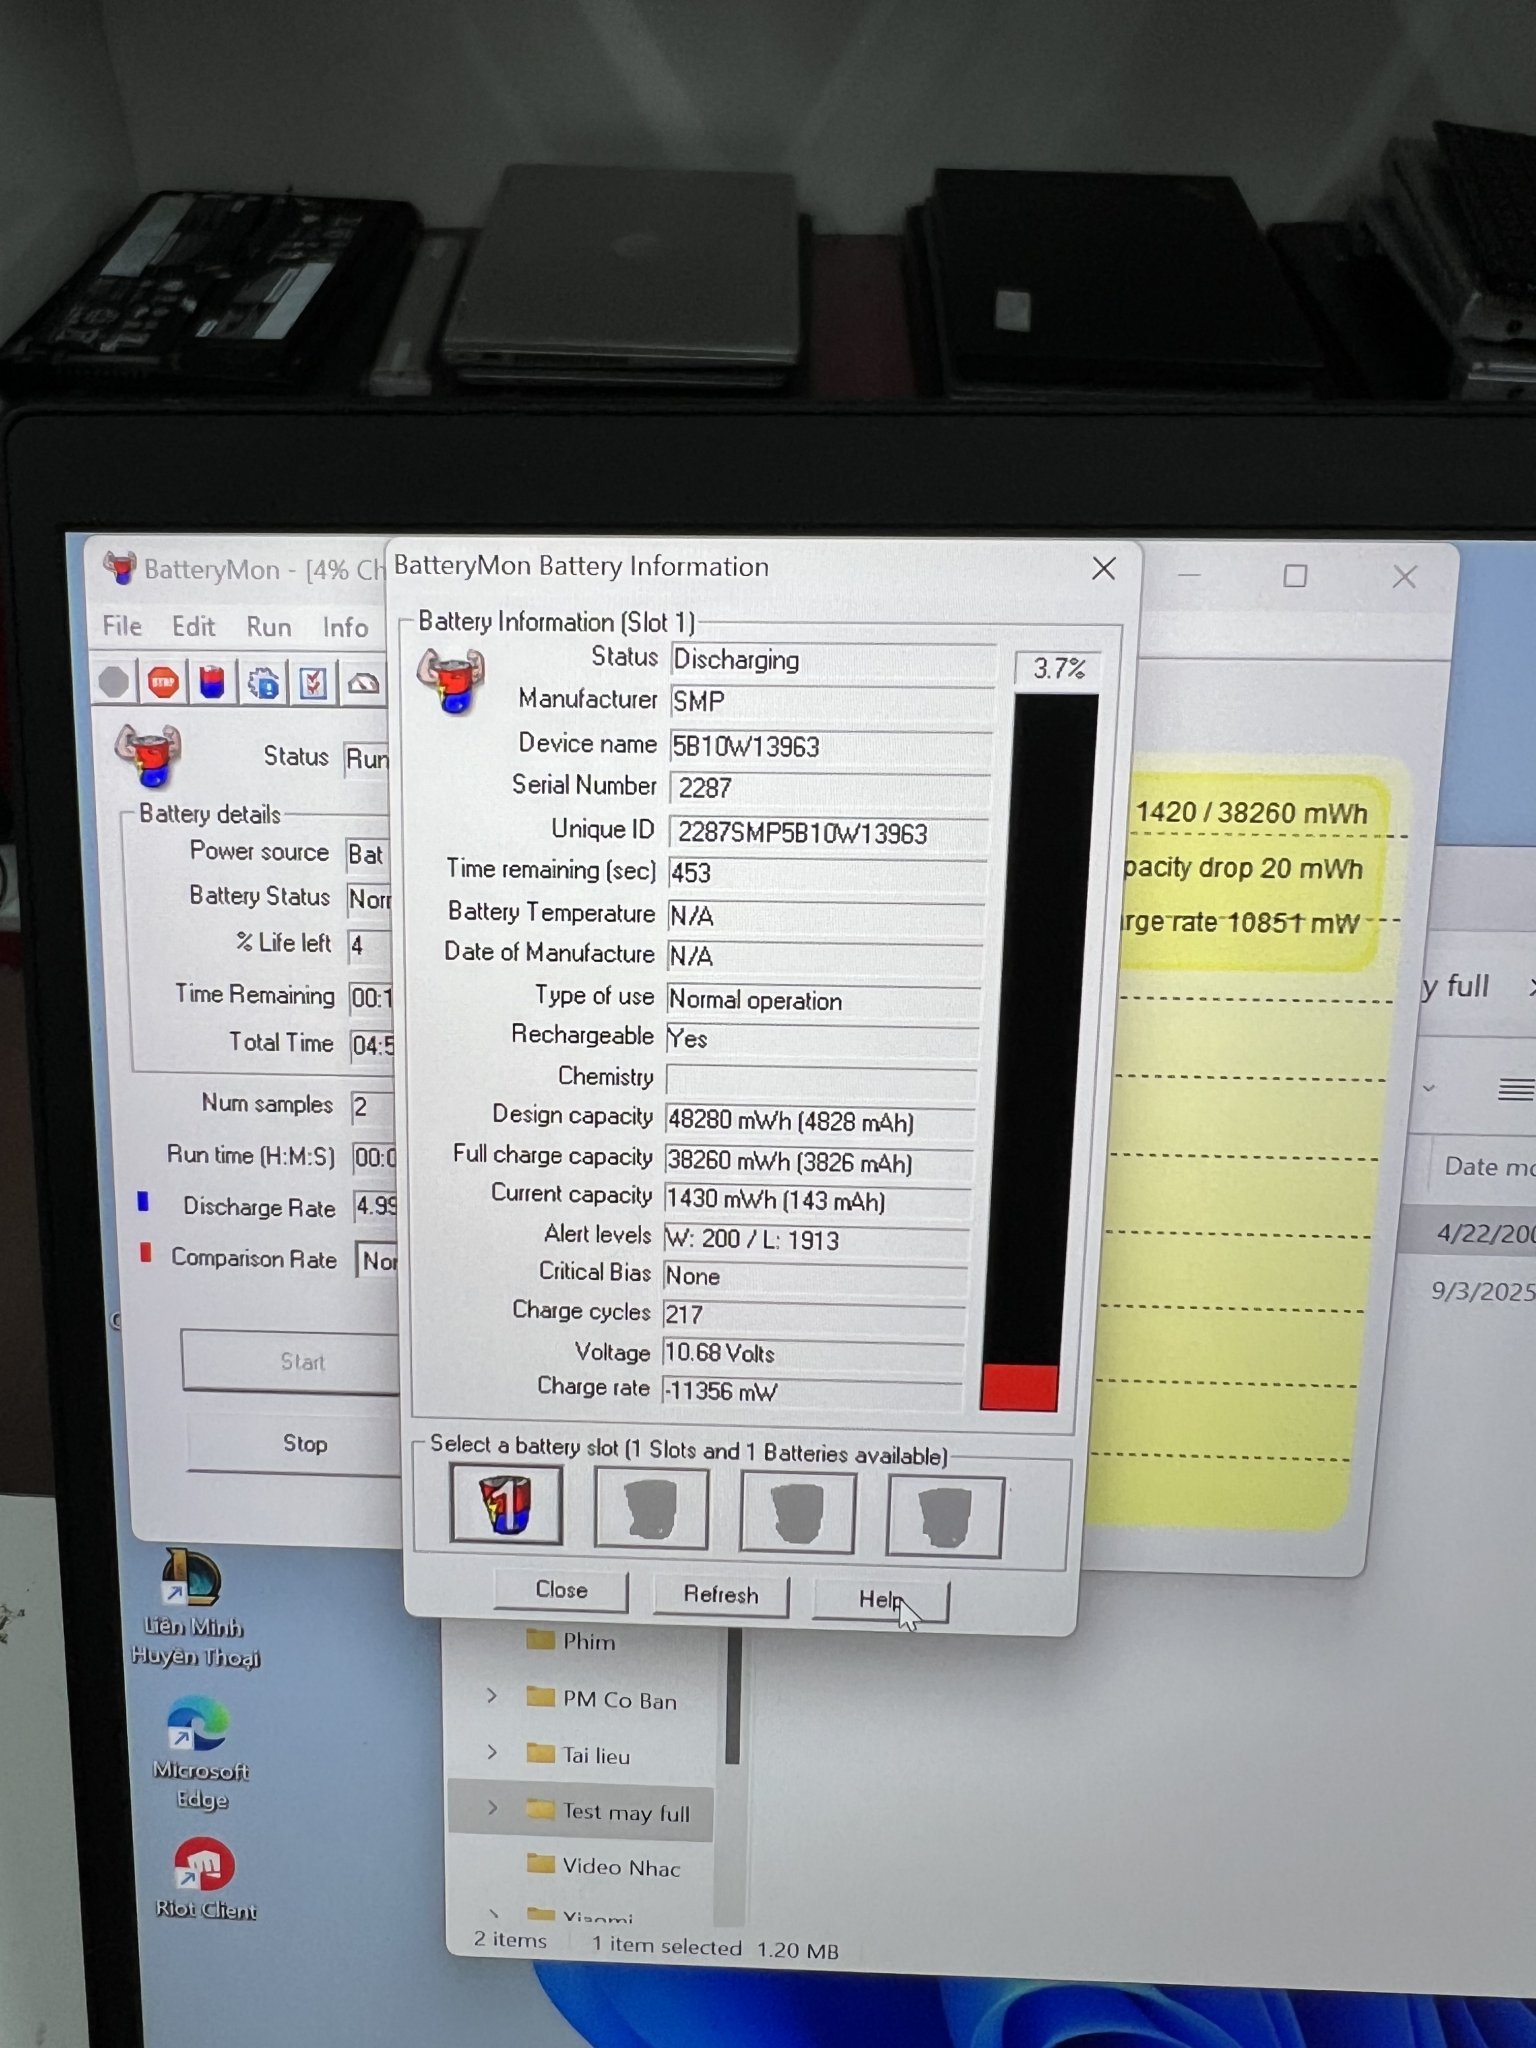This screenshot has width=1536, height=2048.
Task: Click the Stop button in BatteryMon window
Action: tap(293, 1444)
